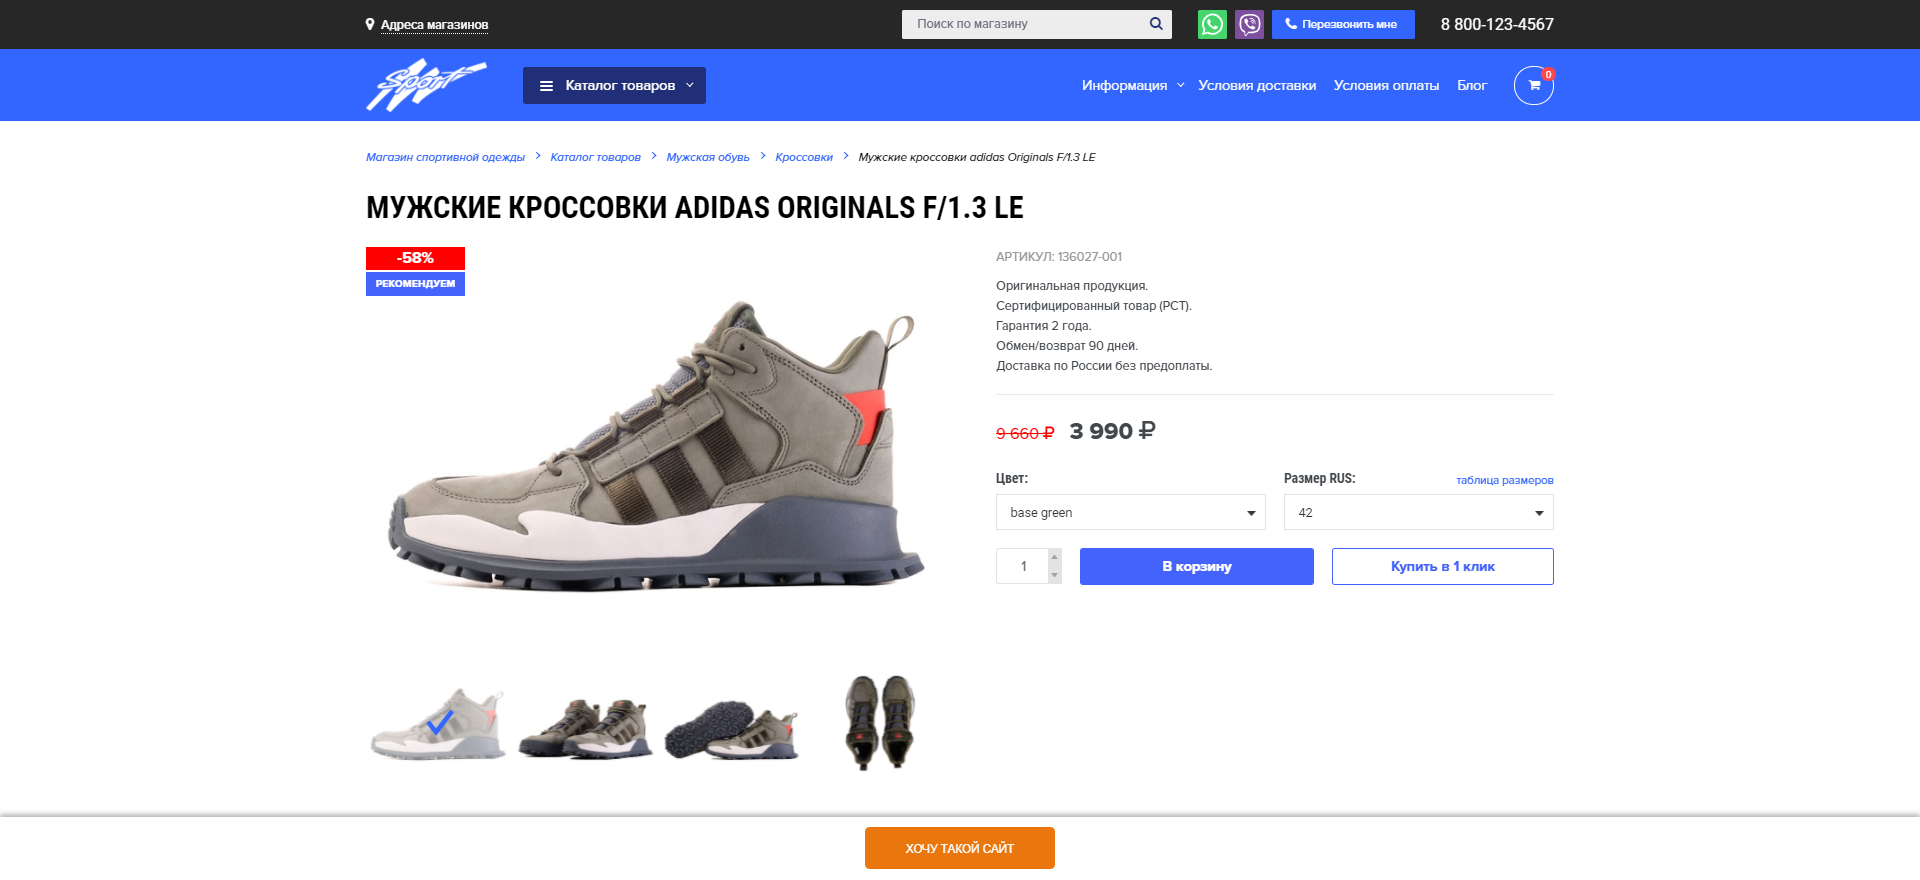The width and height of the screenshot is (1920, 880).
Task: Click Купить в 1 клик button
Action: tap(1442, 566)
